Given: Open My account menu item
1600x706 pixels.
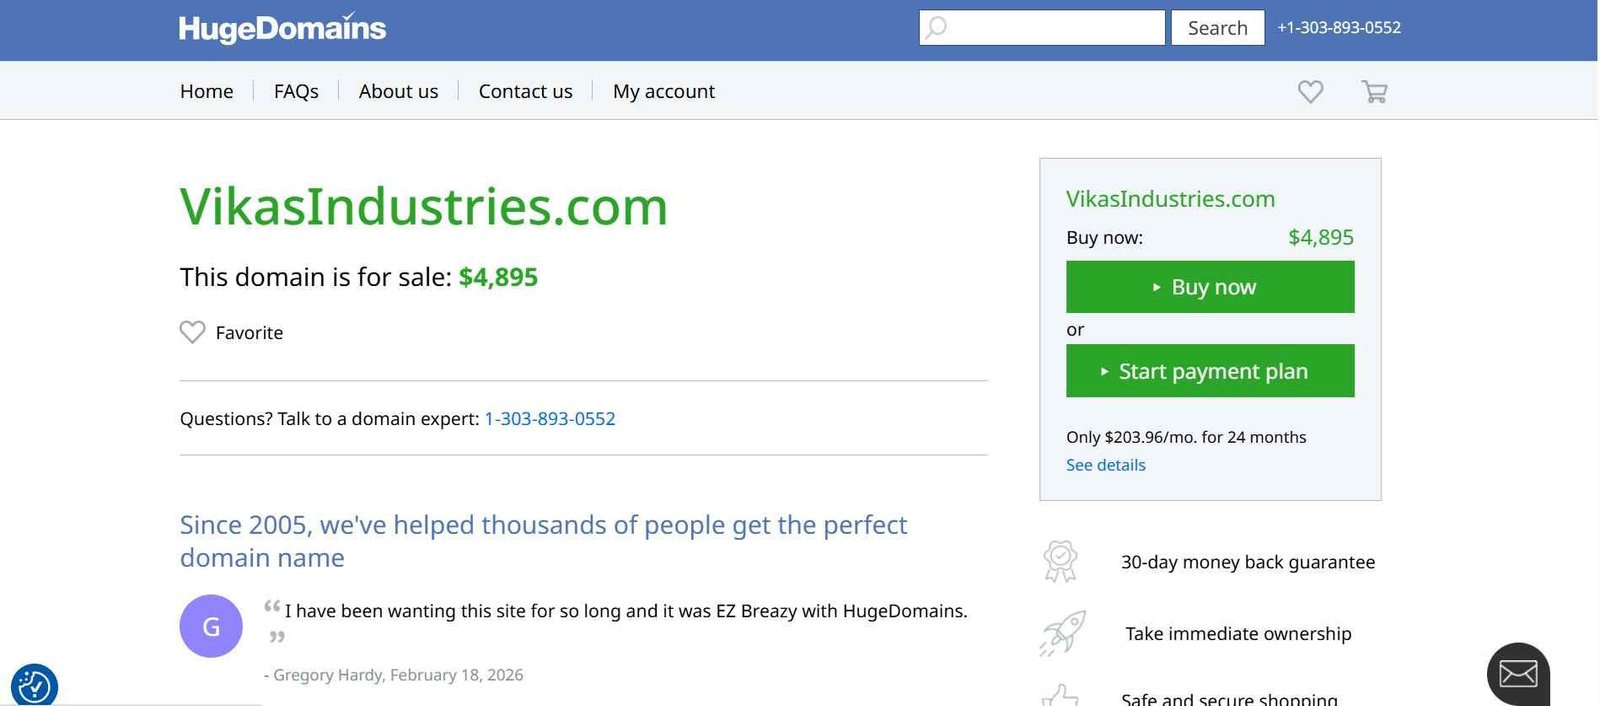Looking at the screenshot, I should coord(663,91).
